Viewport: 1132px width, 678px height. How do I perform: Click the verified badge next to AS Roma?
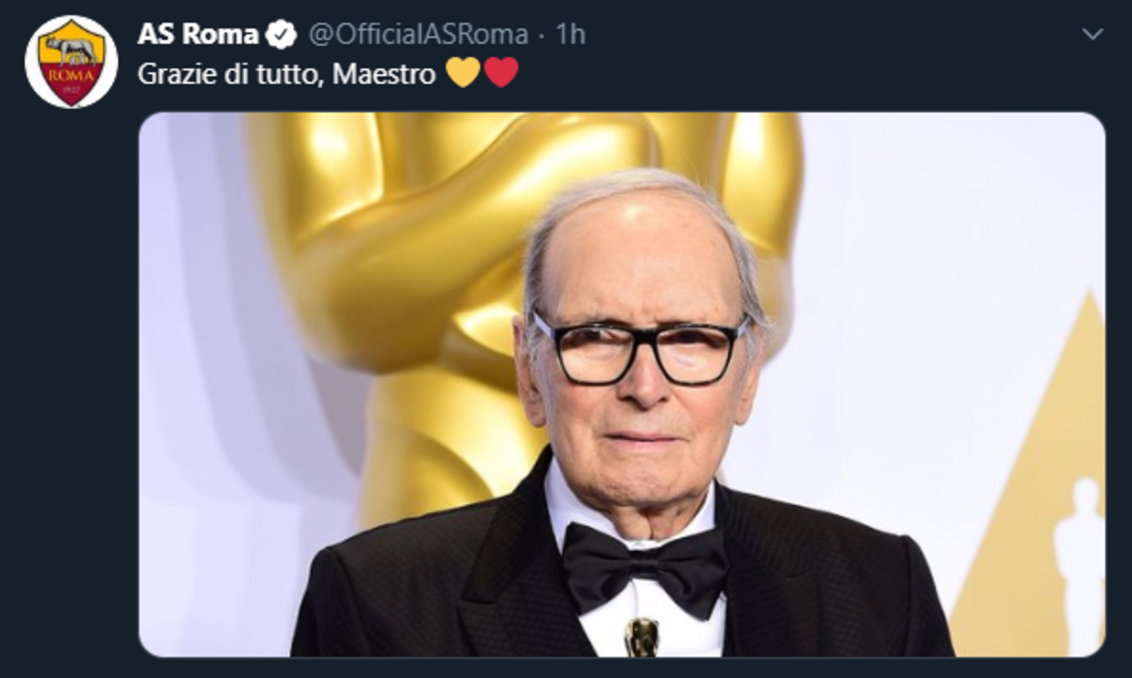281,35
